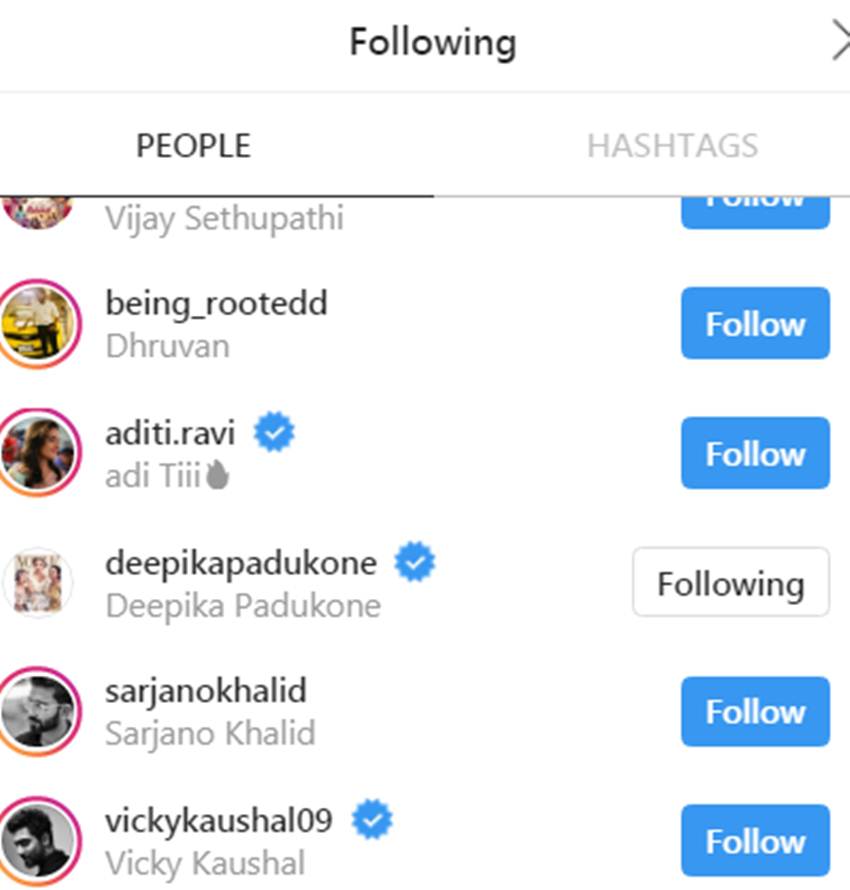Viewport: 850px width, 890px height.
Task: Follow the being_rootedd account
Action: click(x=755, y=324)
